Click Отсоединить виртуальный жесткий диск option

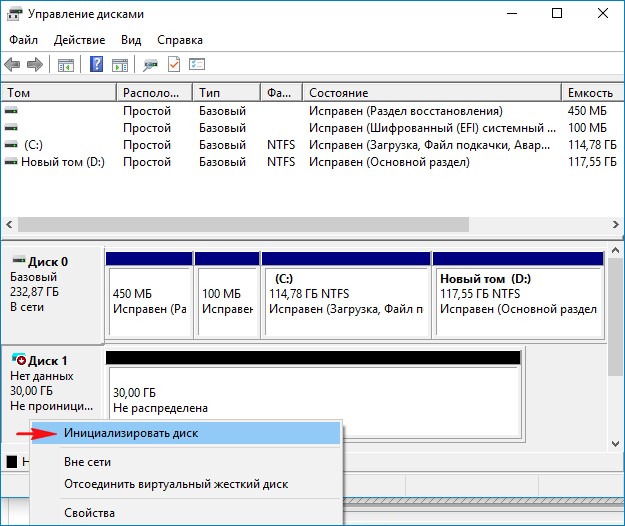[x=175, y=484]
